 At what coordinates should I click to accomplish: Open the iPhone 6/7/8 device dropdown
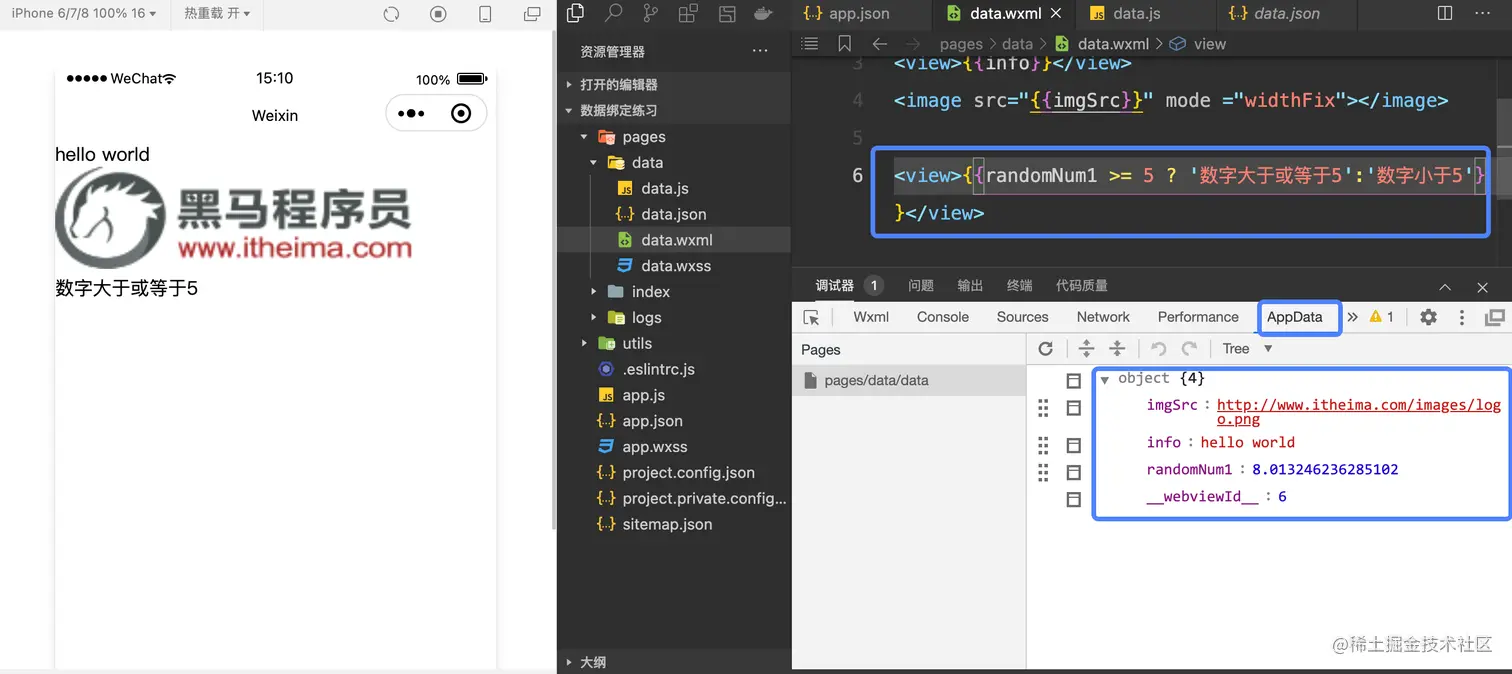tap(84, 13)
